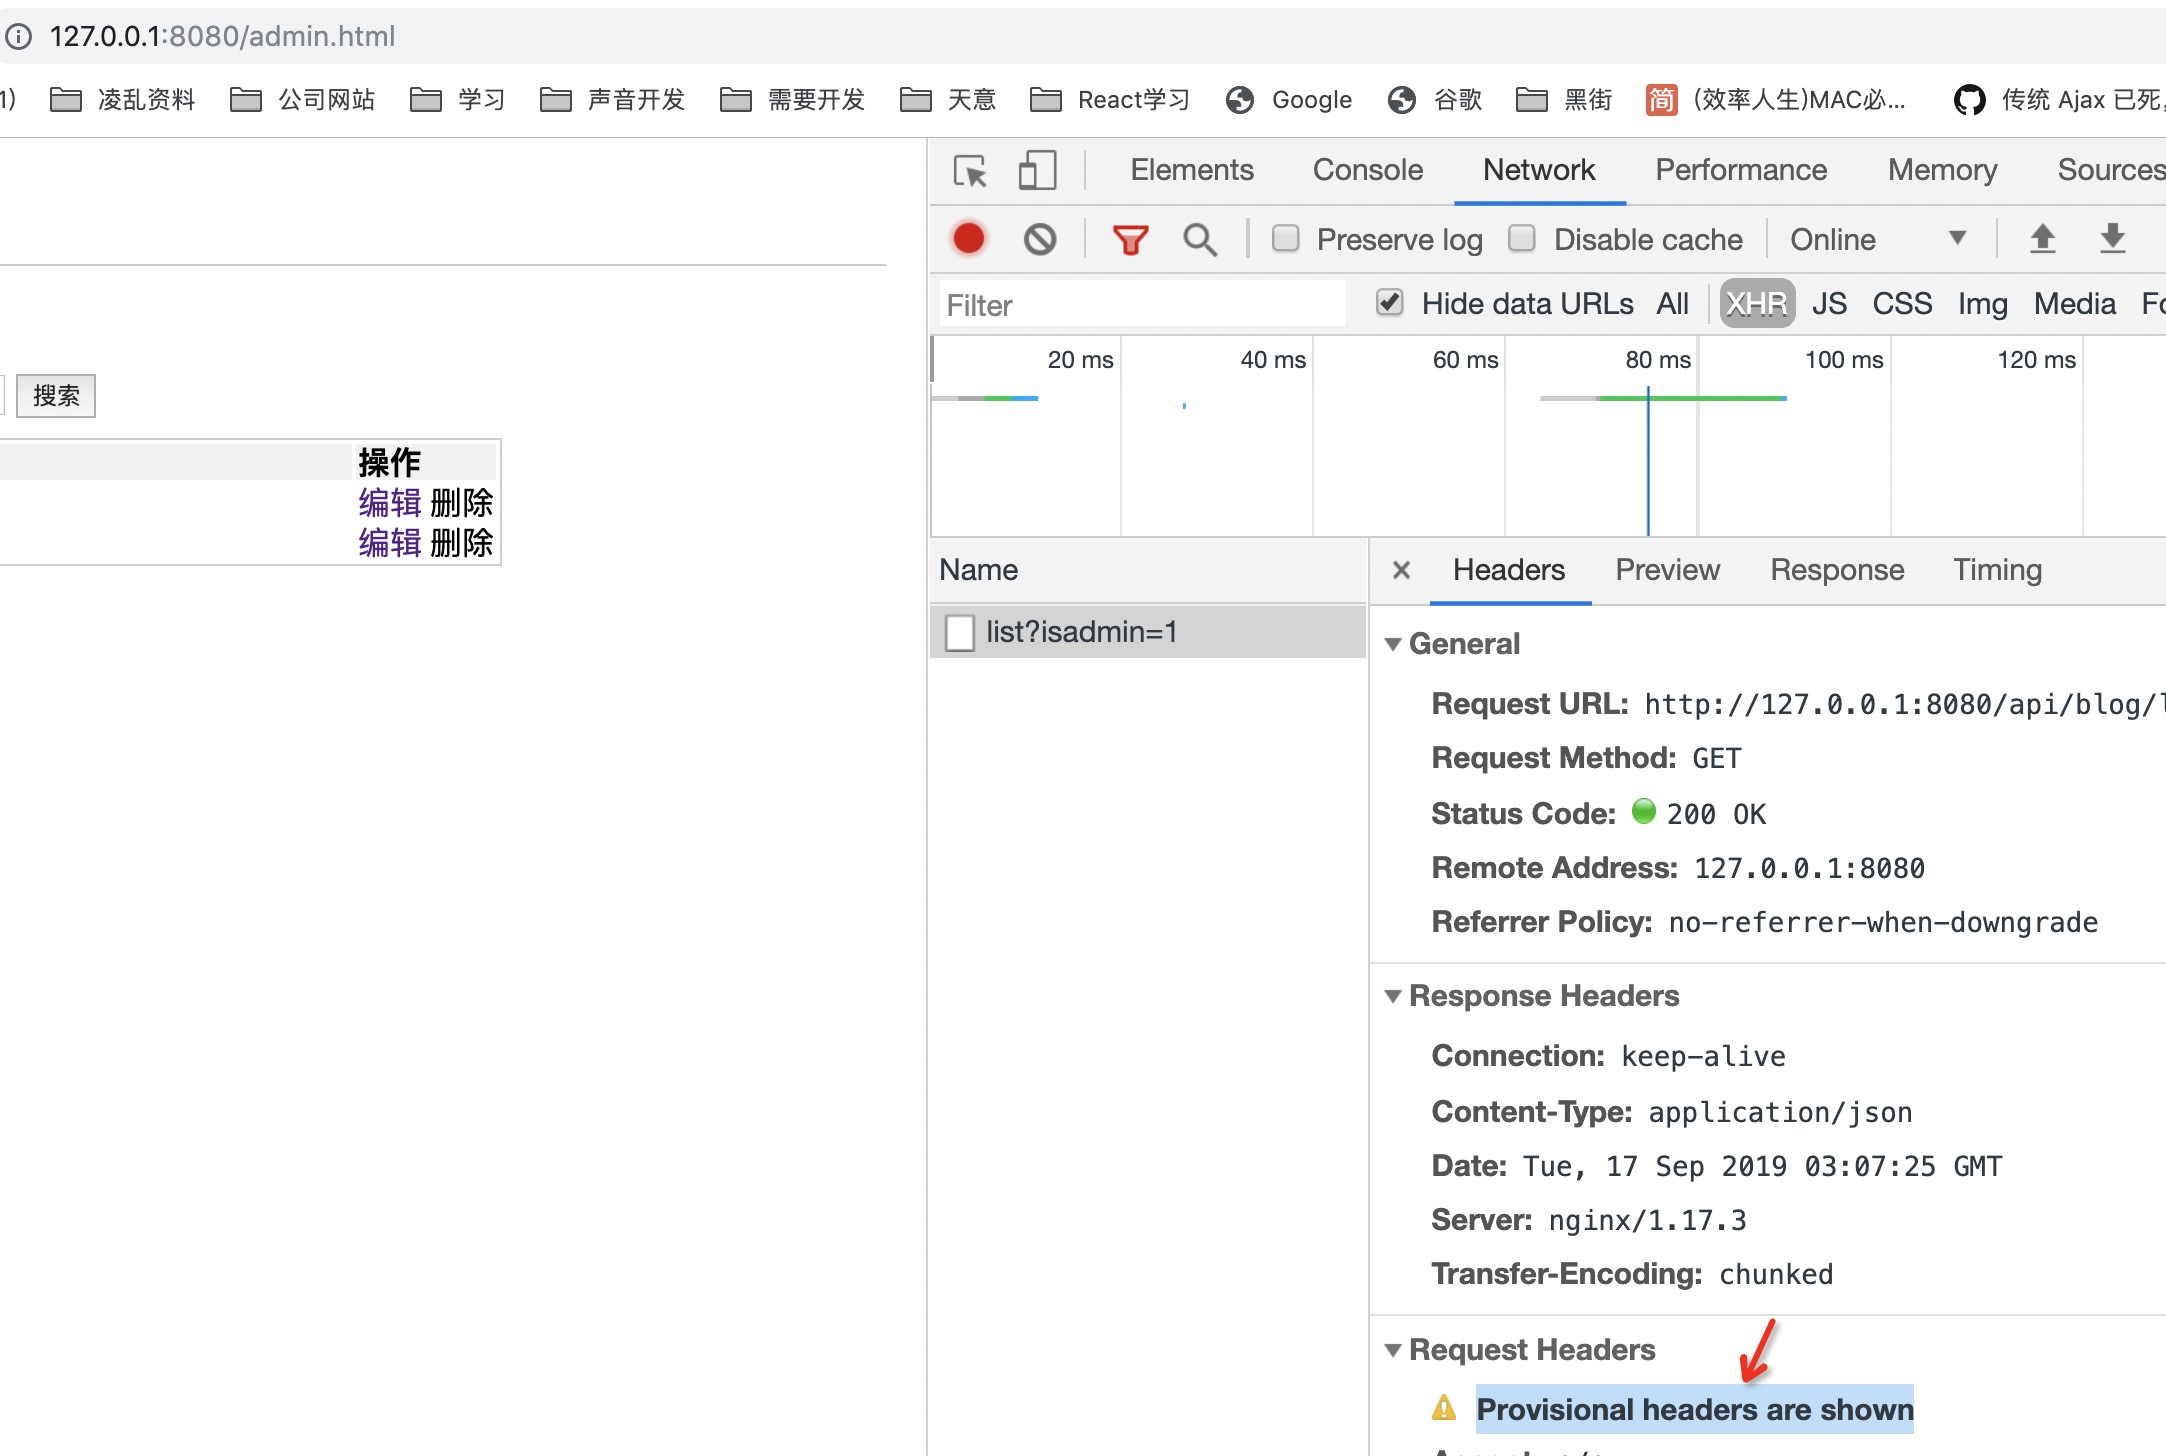The width and height of the screenshot is (2166, 1456).
Task: Click the 搜索 search button
Action: click(x=56, y=396)
